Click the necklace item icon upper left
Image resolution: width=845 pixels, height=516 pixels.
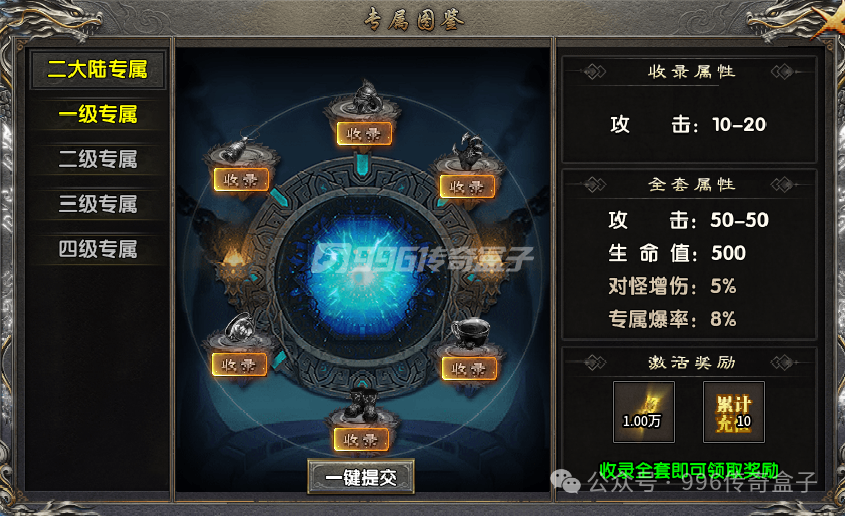click(x=238, y=148)
